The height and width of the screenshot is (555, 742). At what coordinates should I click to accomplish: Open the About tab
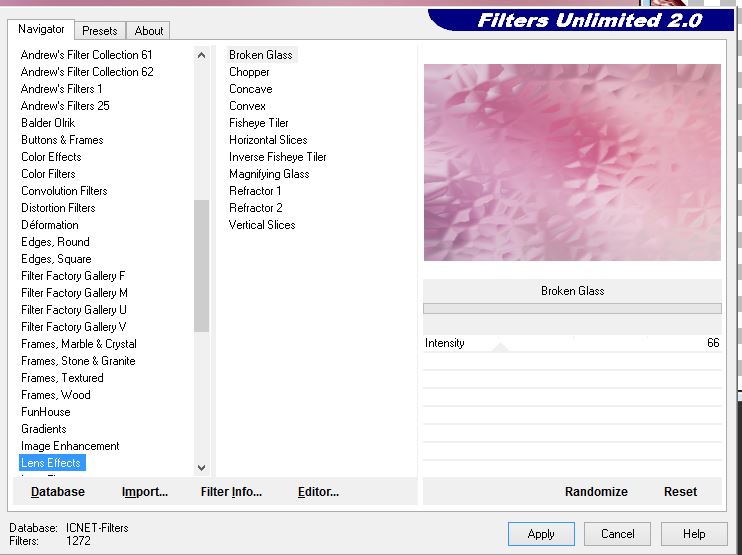149,31
